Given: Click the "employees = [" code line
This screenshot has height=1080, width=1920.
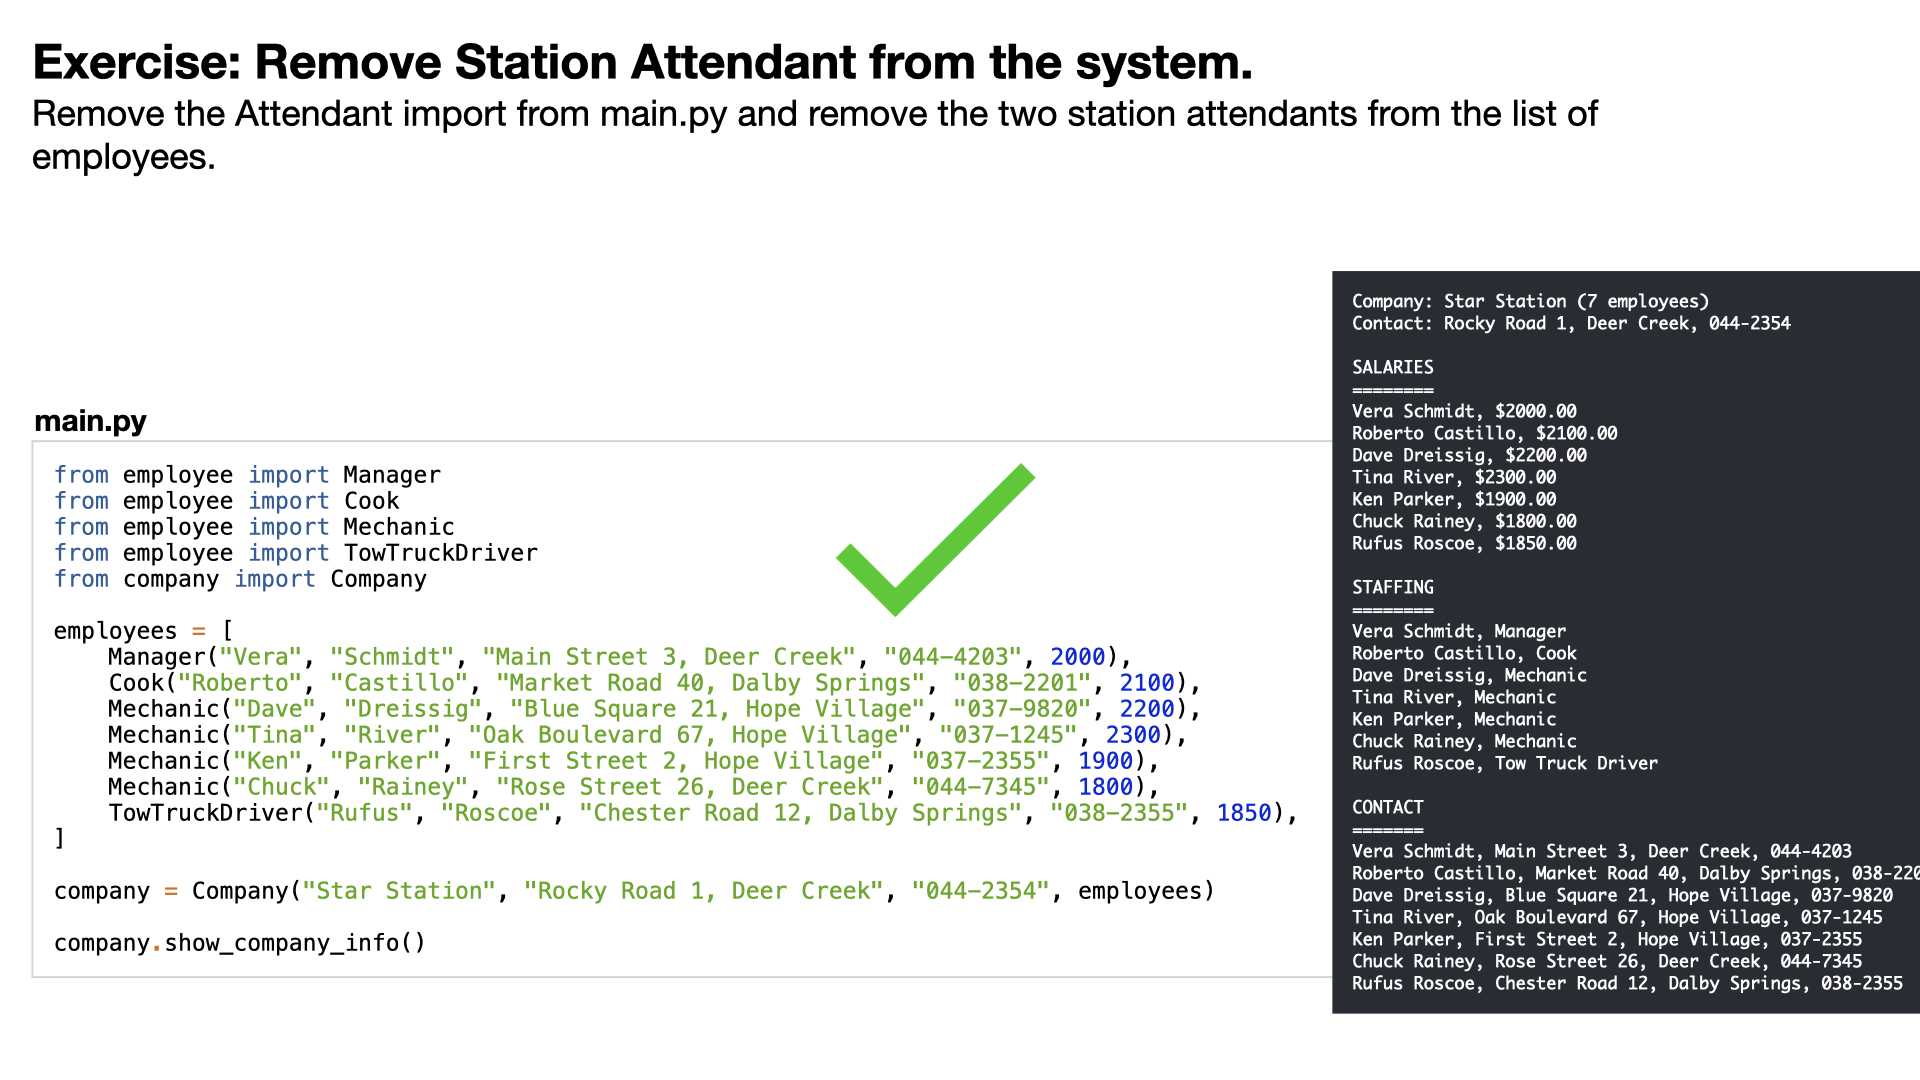Looking at the screenshot, I should [143, 631].
